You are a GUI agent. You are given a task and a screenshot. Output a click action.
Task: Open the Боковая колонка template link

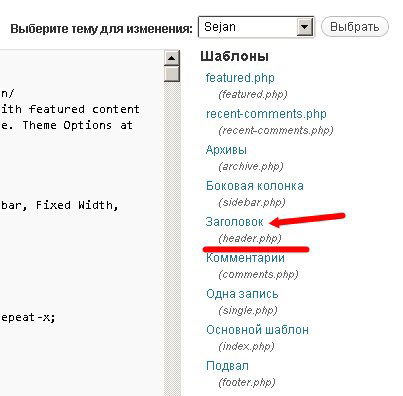tap(255, 186)
